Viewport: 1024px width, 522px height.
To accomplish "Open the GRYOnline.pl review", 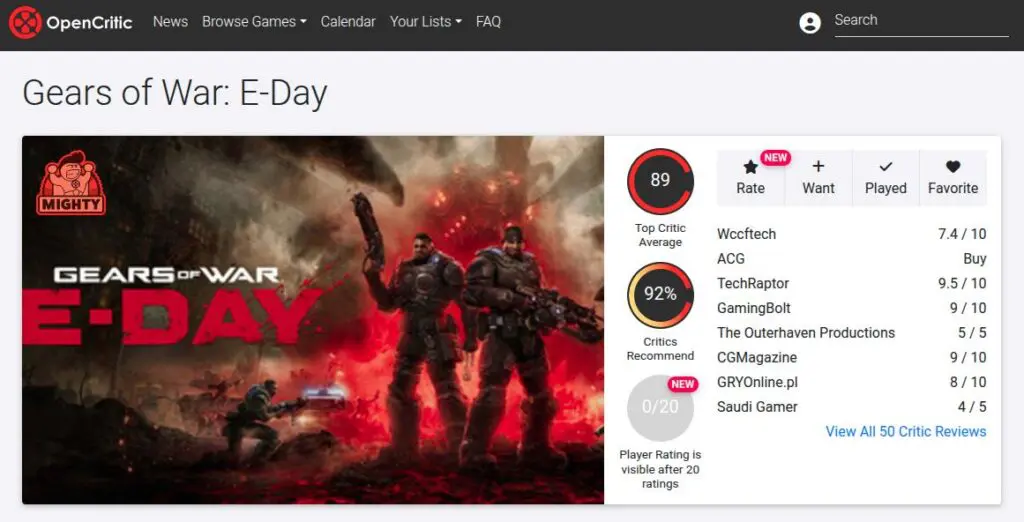I will point(758,382).
